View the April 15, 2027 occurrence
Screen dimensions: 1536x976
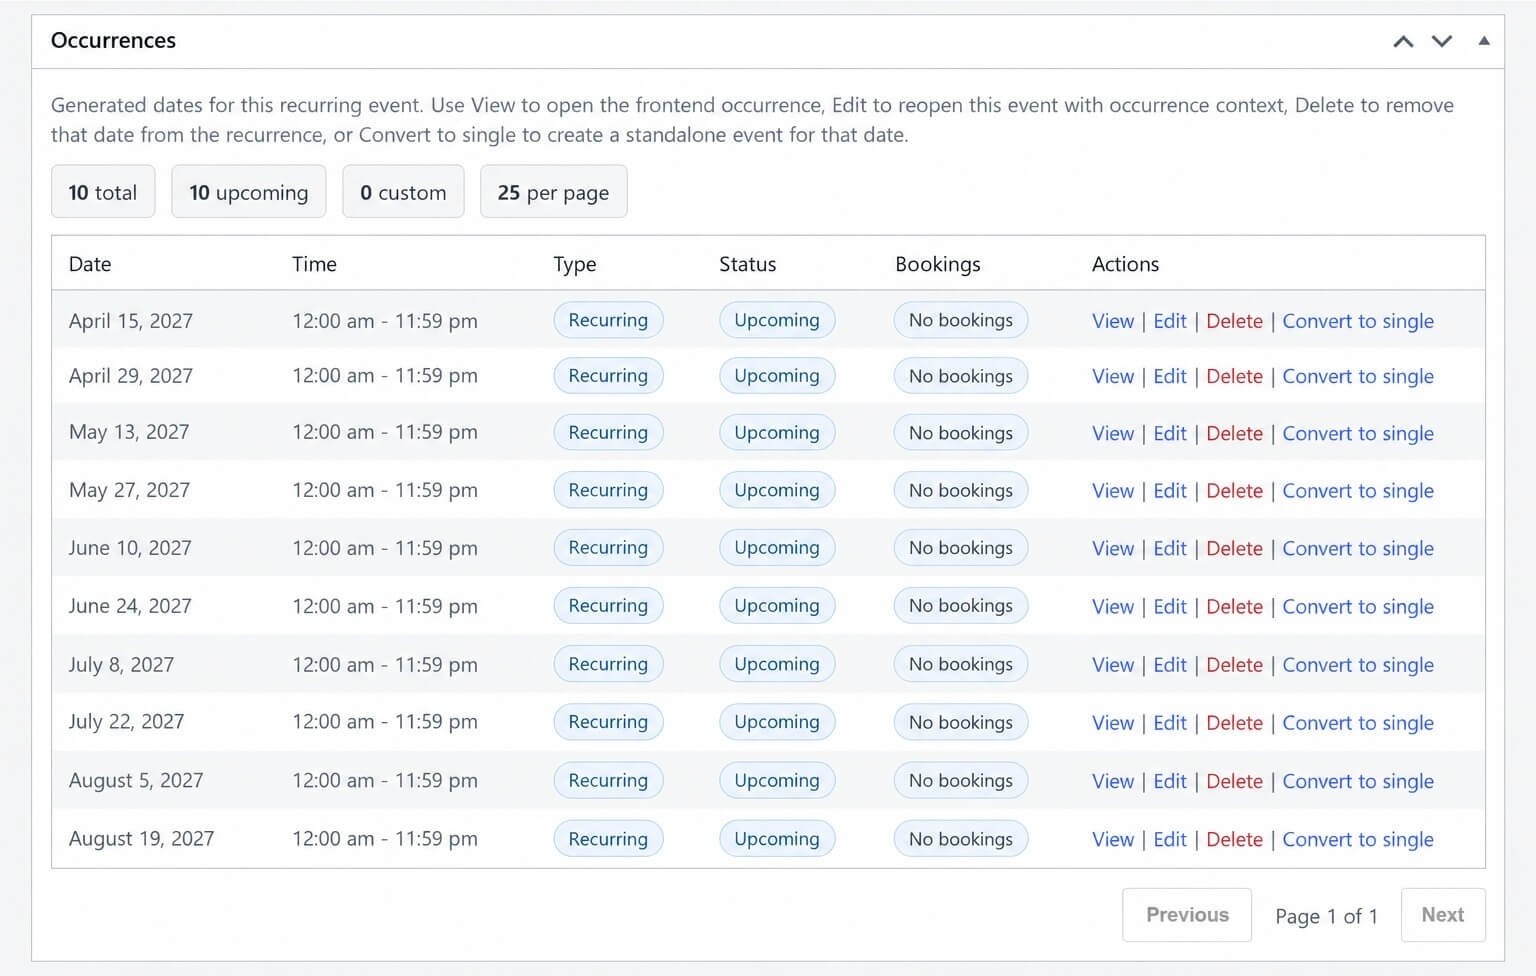[1113, 321]
